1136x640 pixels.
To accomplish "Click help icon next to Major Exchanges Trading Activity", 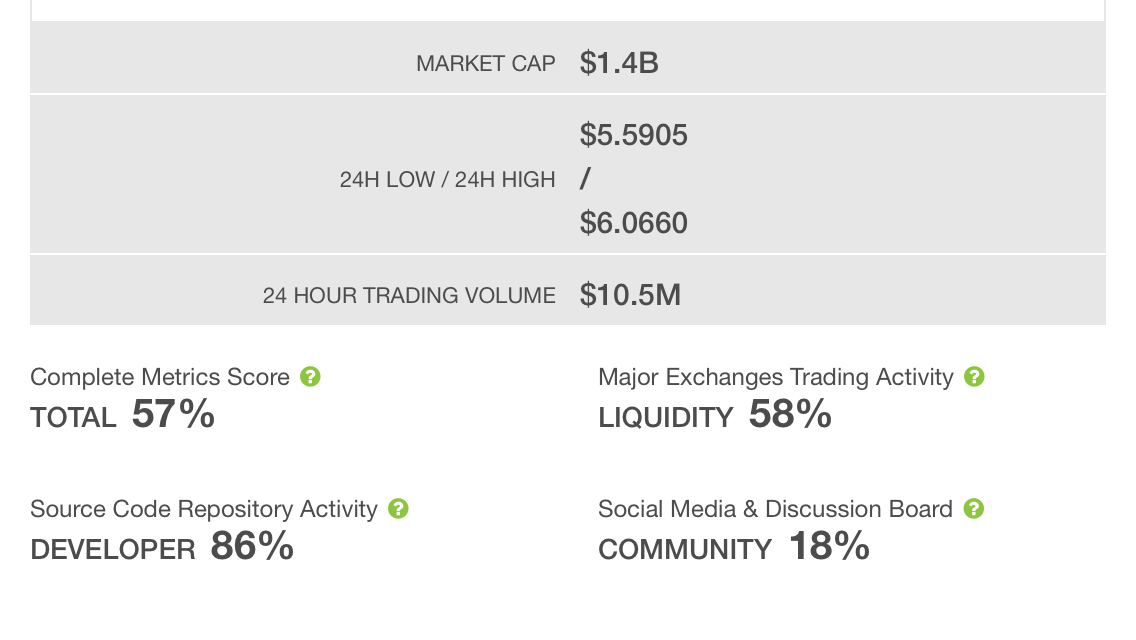I will tap(974, 377).
